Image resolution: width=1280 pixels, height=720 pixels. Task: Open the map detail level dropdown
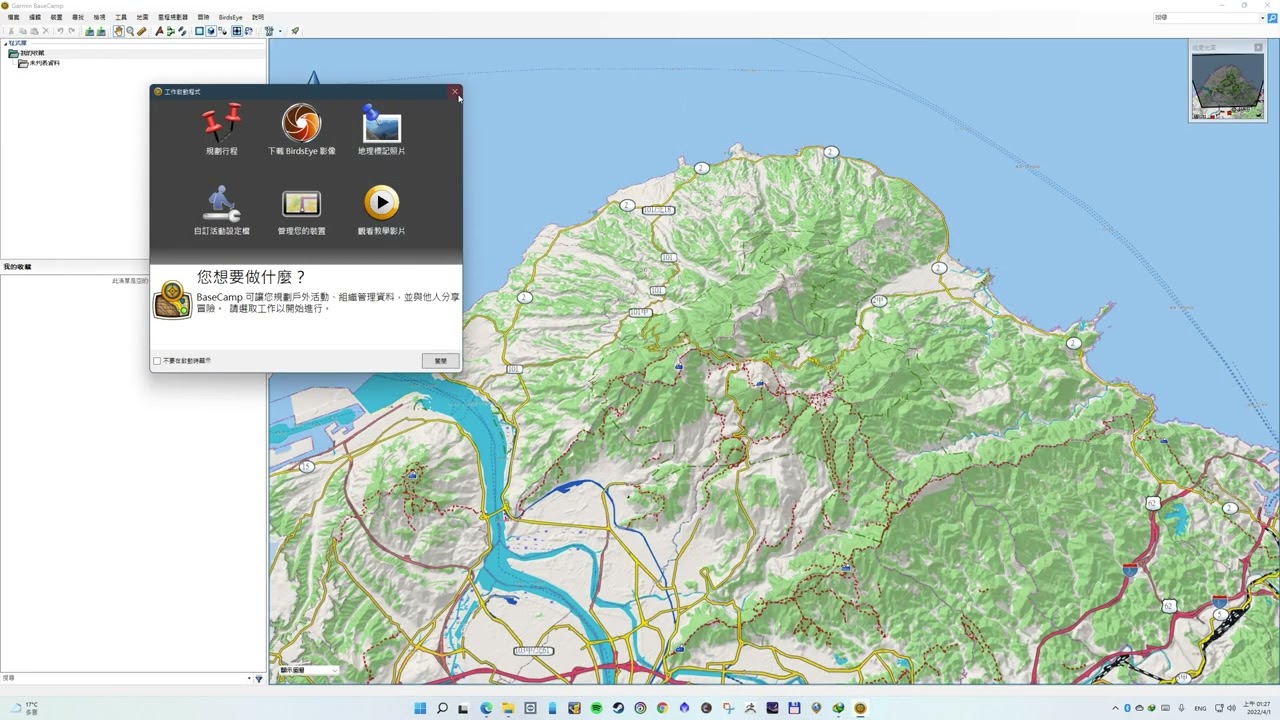(309, 670)
